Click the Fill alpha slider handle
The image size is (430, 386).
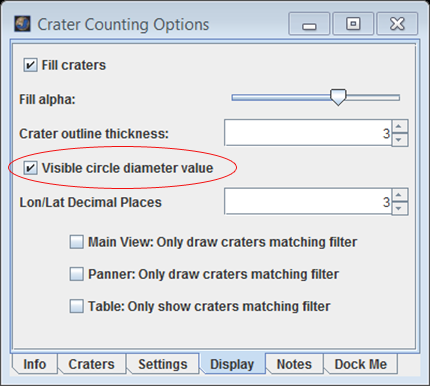pyautogui.click(x=338, y=97)
